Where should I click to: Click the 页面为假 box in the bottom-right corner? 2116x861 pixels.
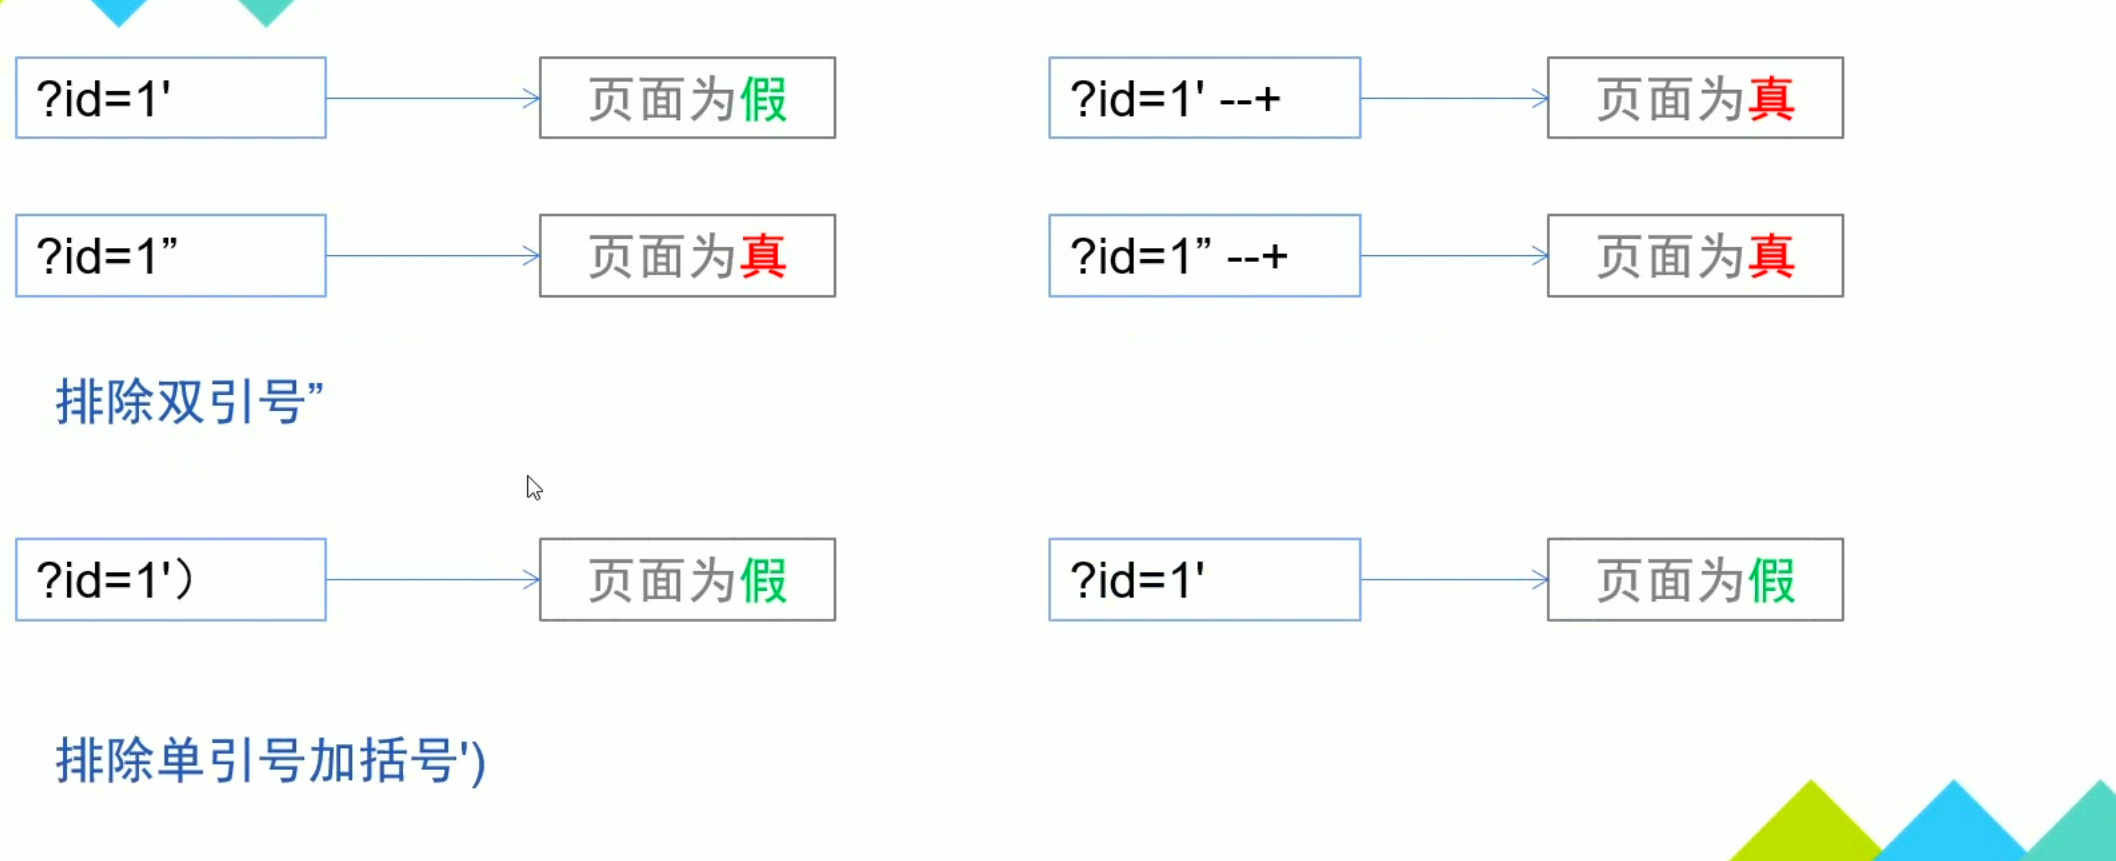(x=1695, y=580)
